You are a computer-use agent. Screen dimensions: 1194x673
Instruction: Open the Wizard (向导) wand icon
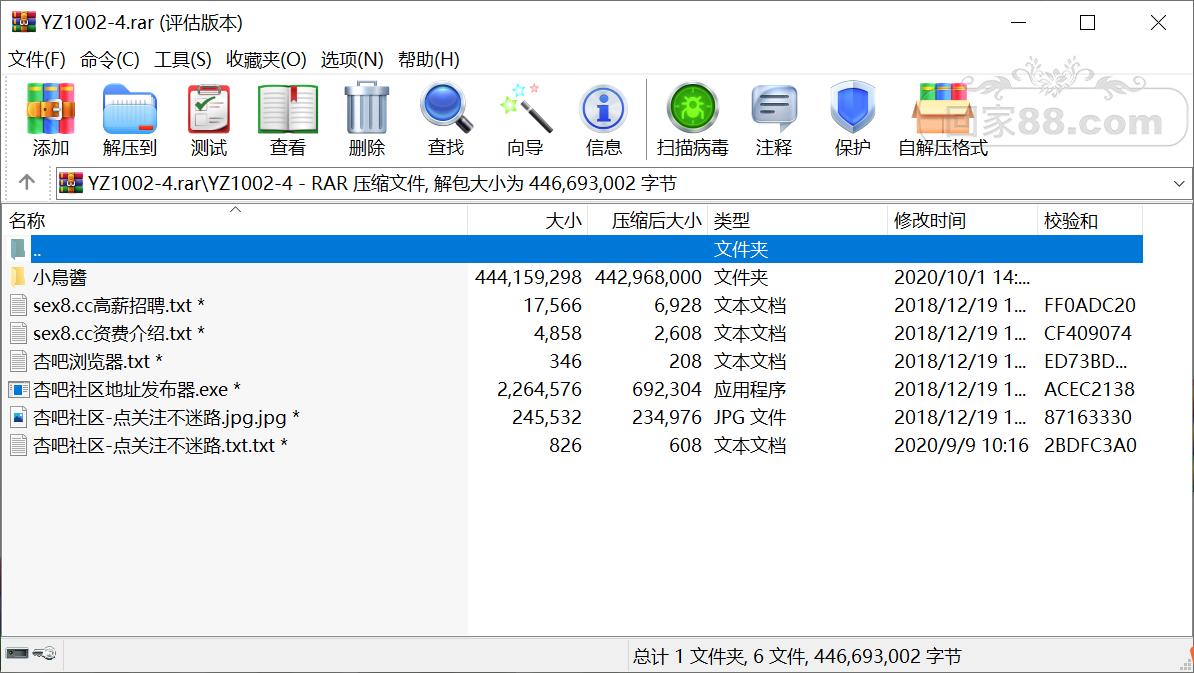[x=525, y=108]
